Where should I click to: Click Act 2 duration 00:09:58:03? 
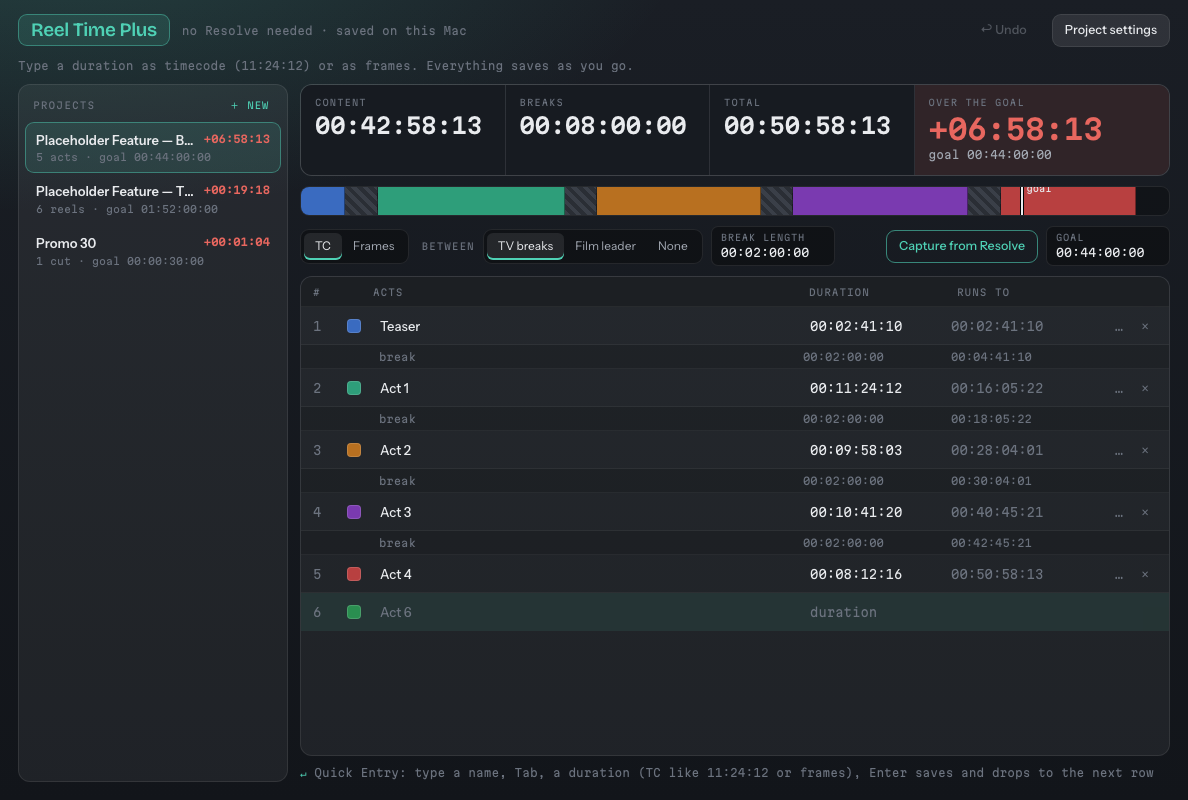pos(856,451)
